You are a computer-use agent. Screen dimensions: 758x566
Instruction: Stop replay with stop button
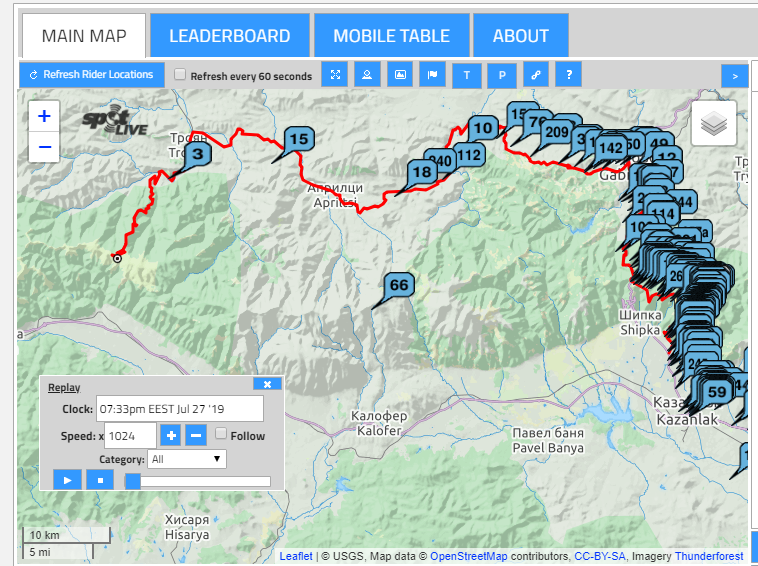point(100,480)
